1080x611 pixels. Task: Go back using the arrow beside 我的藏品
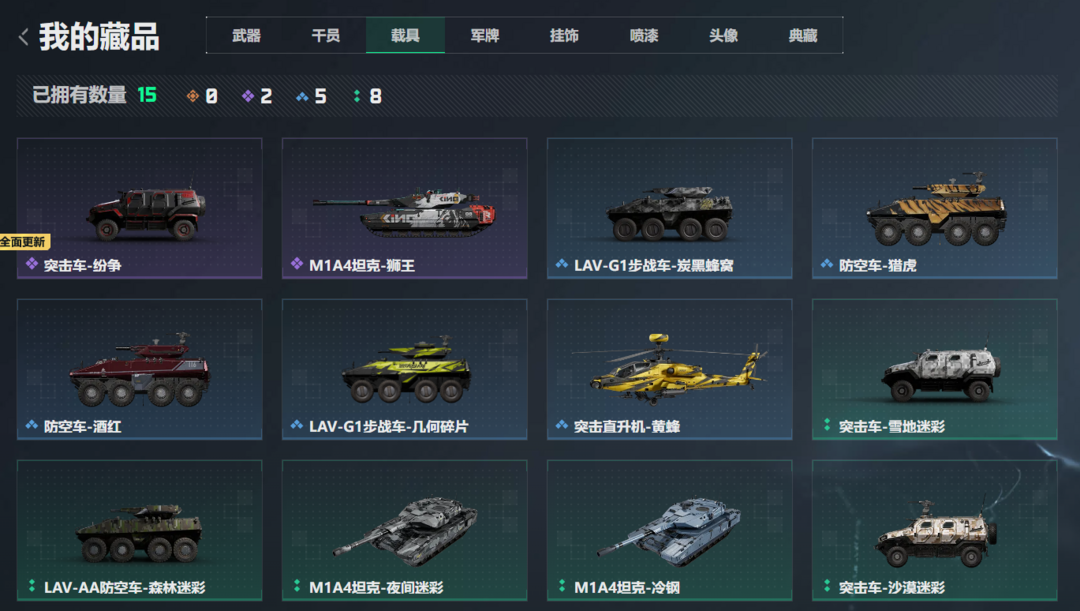[x=23, y=37]
